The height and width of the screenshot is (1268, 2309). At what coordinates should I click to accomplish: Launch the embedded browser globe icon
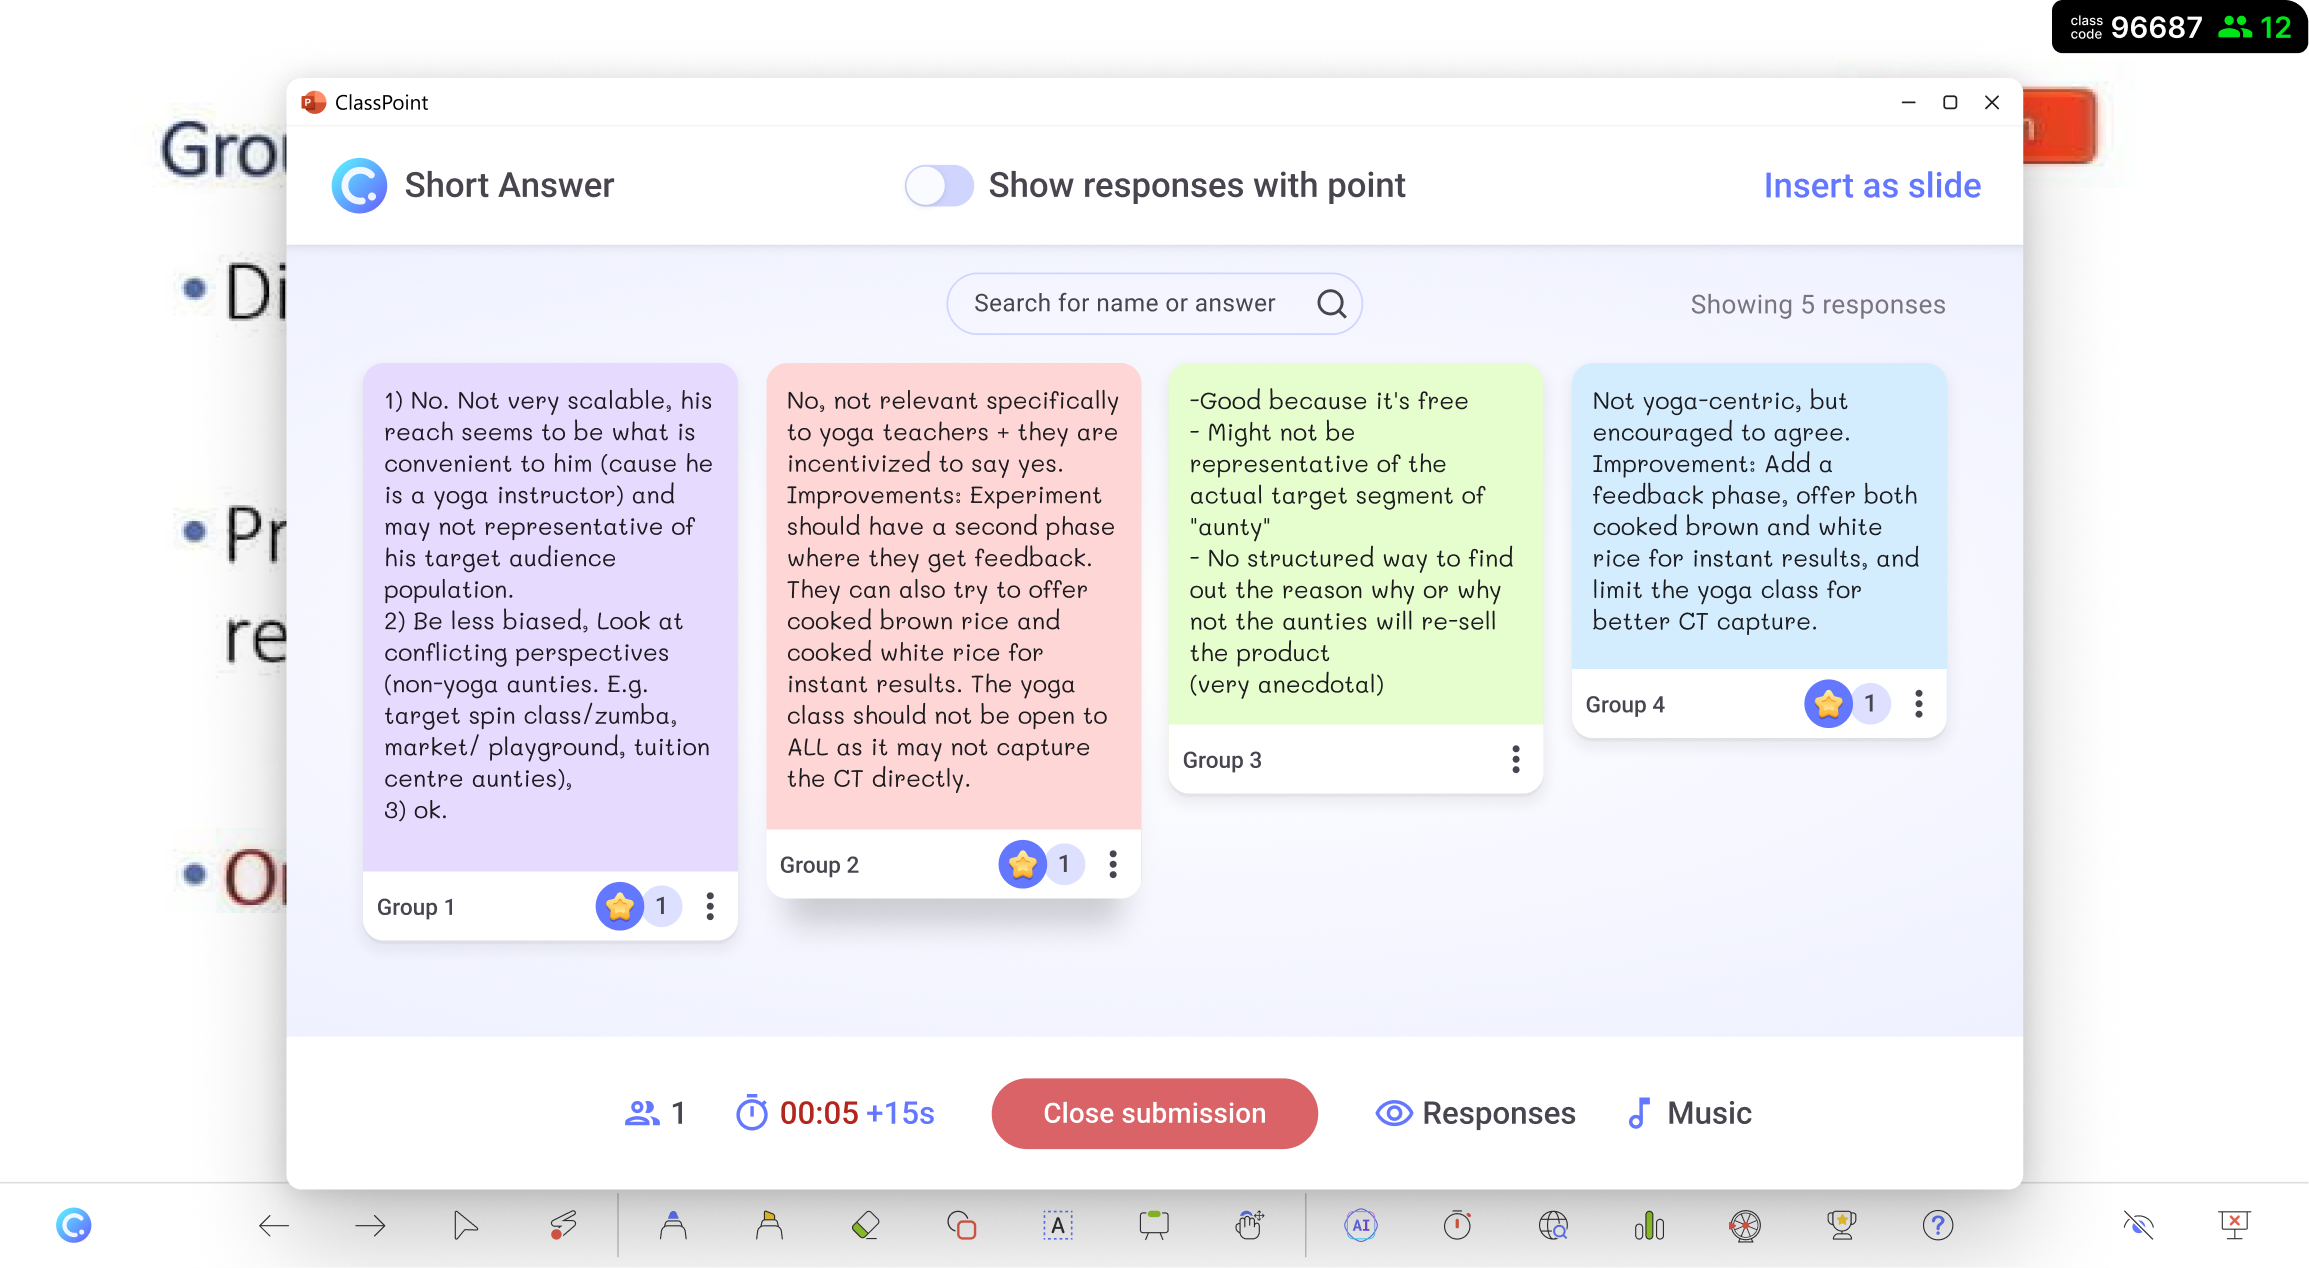pyautogui.click(x=1553, y=1225)
